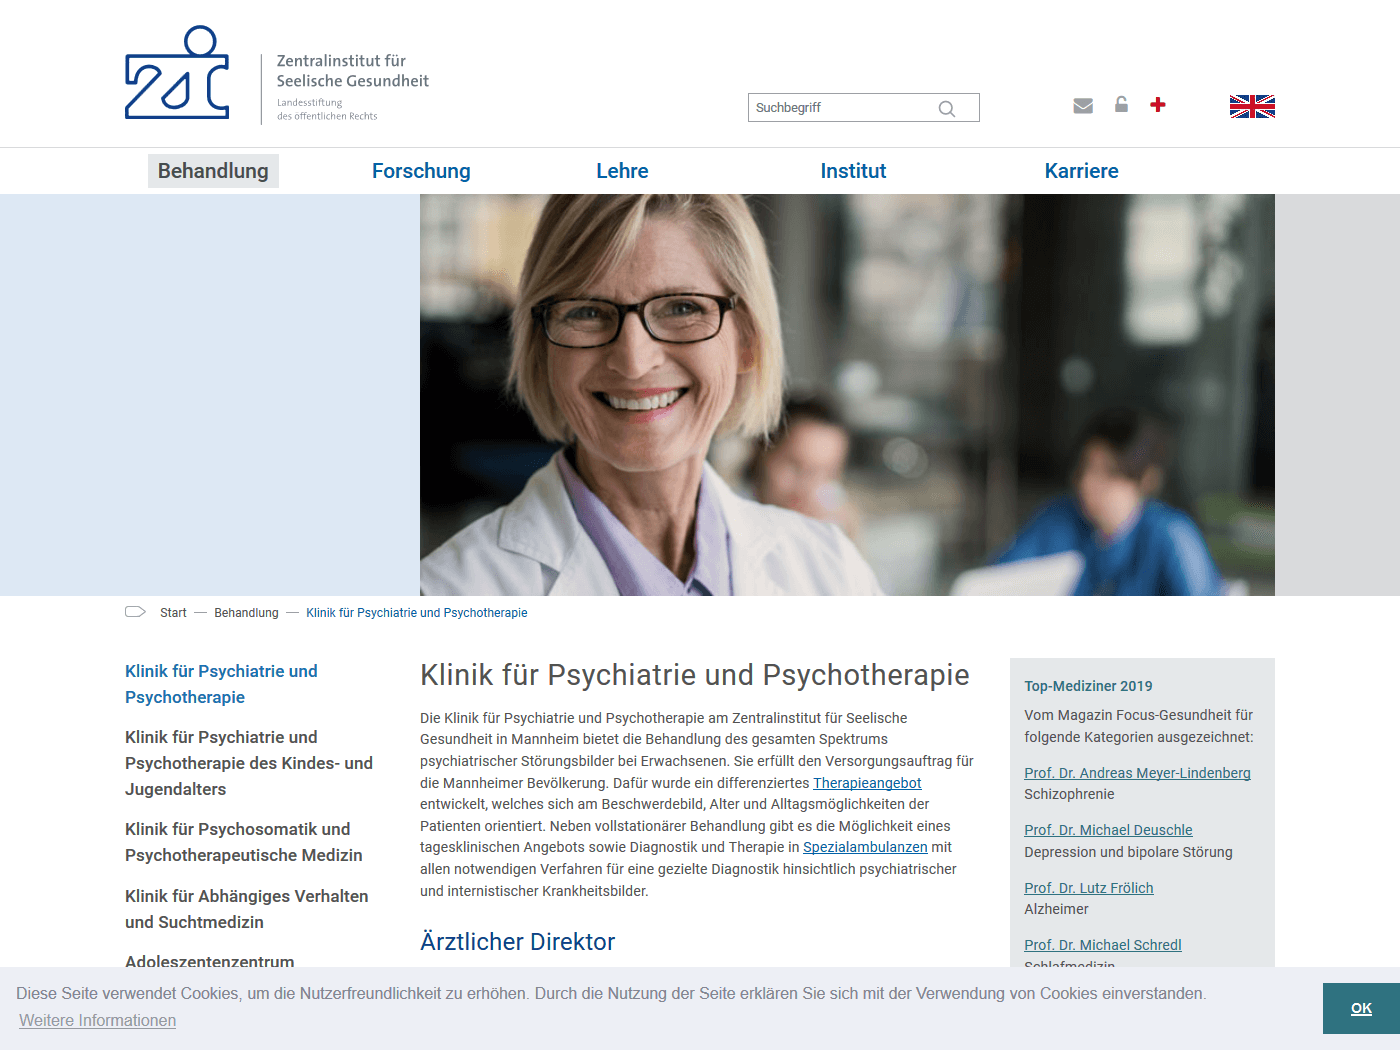1400x1050 pixels.
Task: Go to the Institut menu item
Action: (x=853, y=171)
